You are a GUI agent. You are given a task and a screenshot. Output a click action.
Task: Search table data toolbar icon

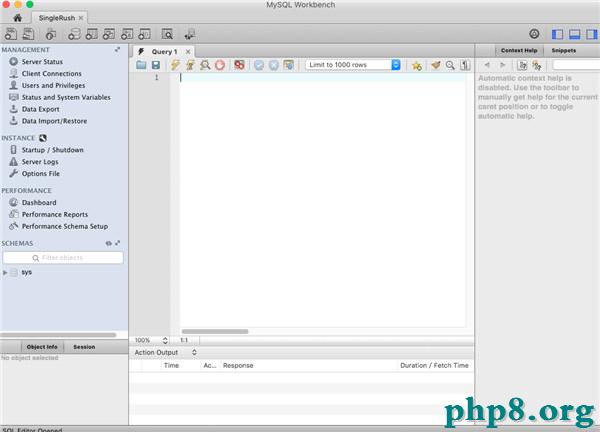click(x=167, y=34)
